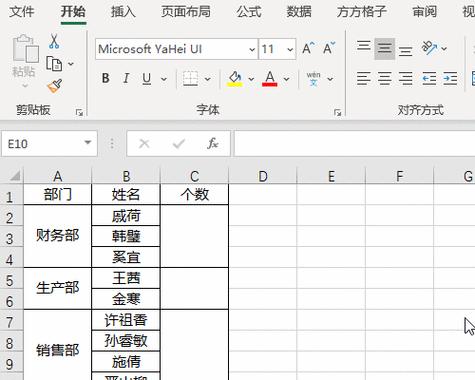The height and width of the screenshot is (380, 475).
Task: Decrease indent
Action: coord(429,79)
